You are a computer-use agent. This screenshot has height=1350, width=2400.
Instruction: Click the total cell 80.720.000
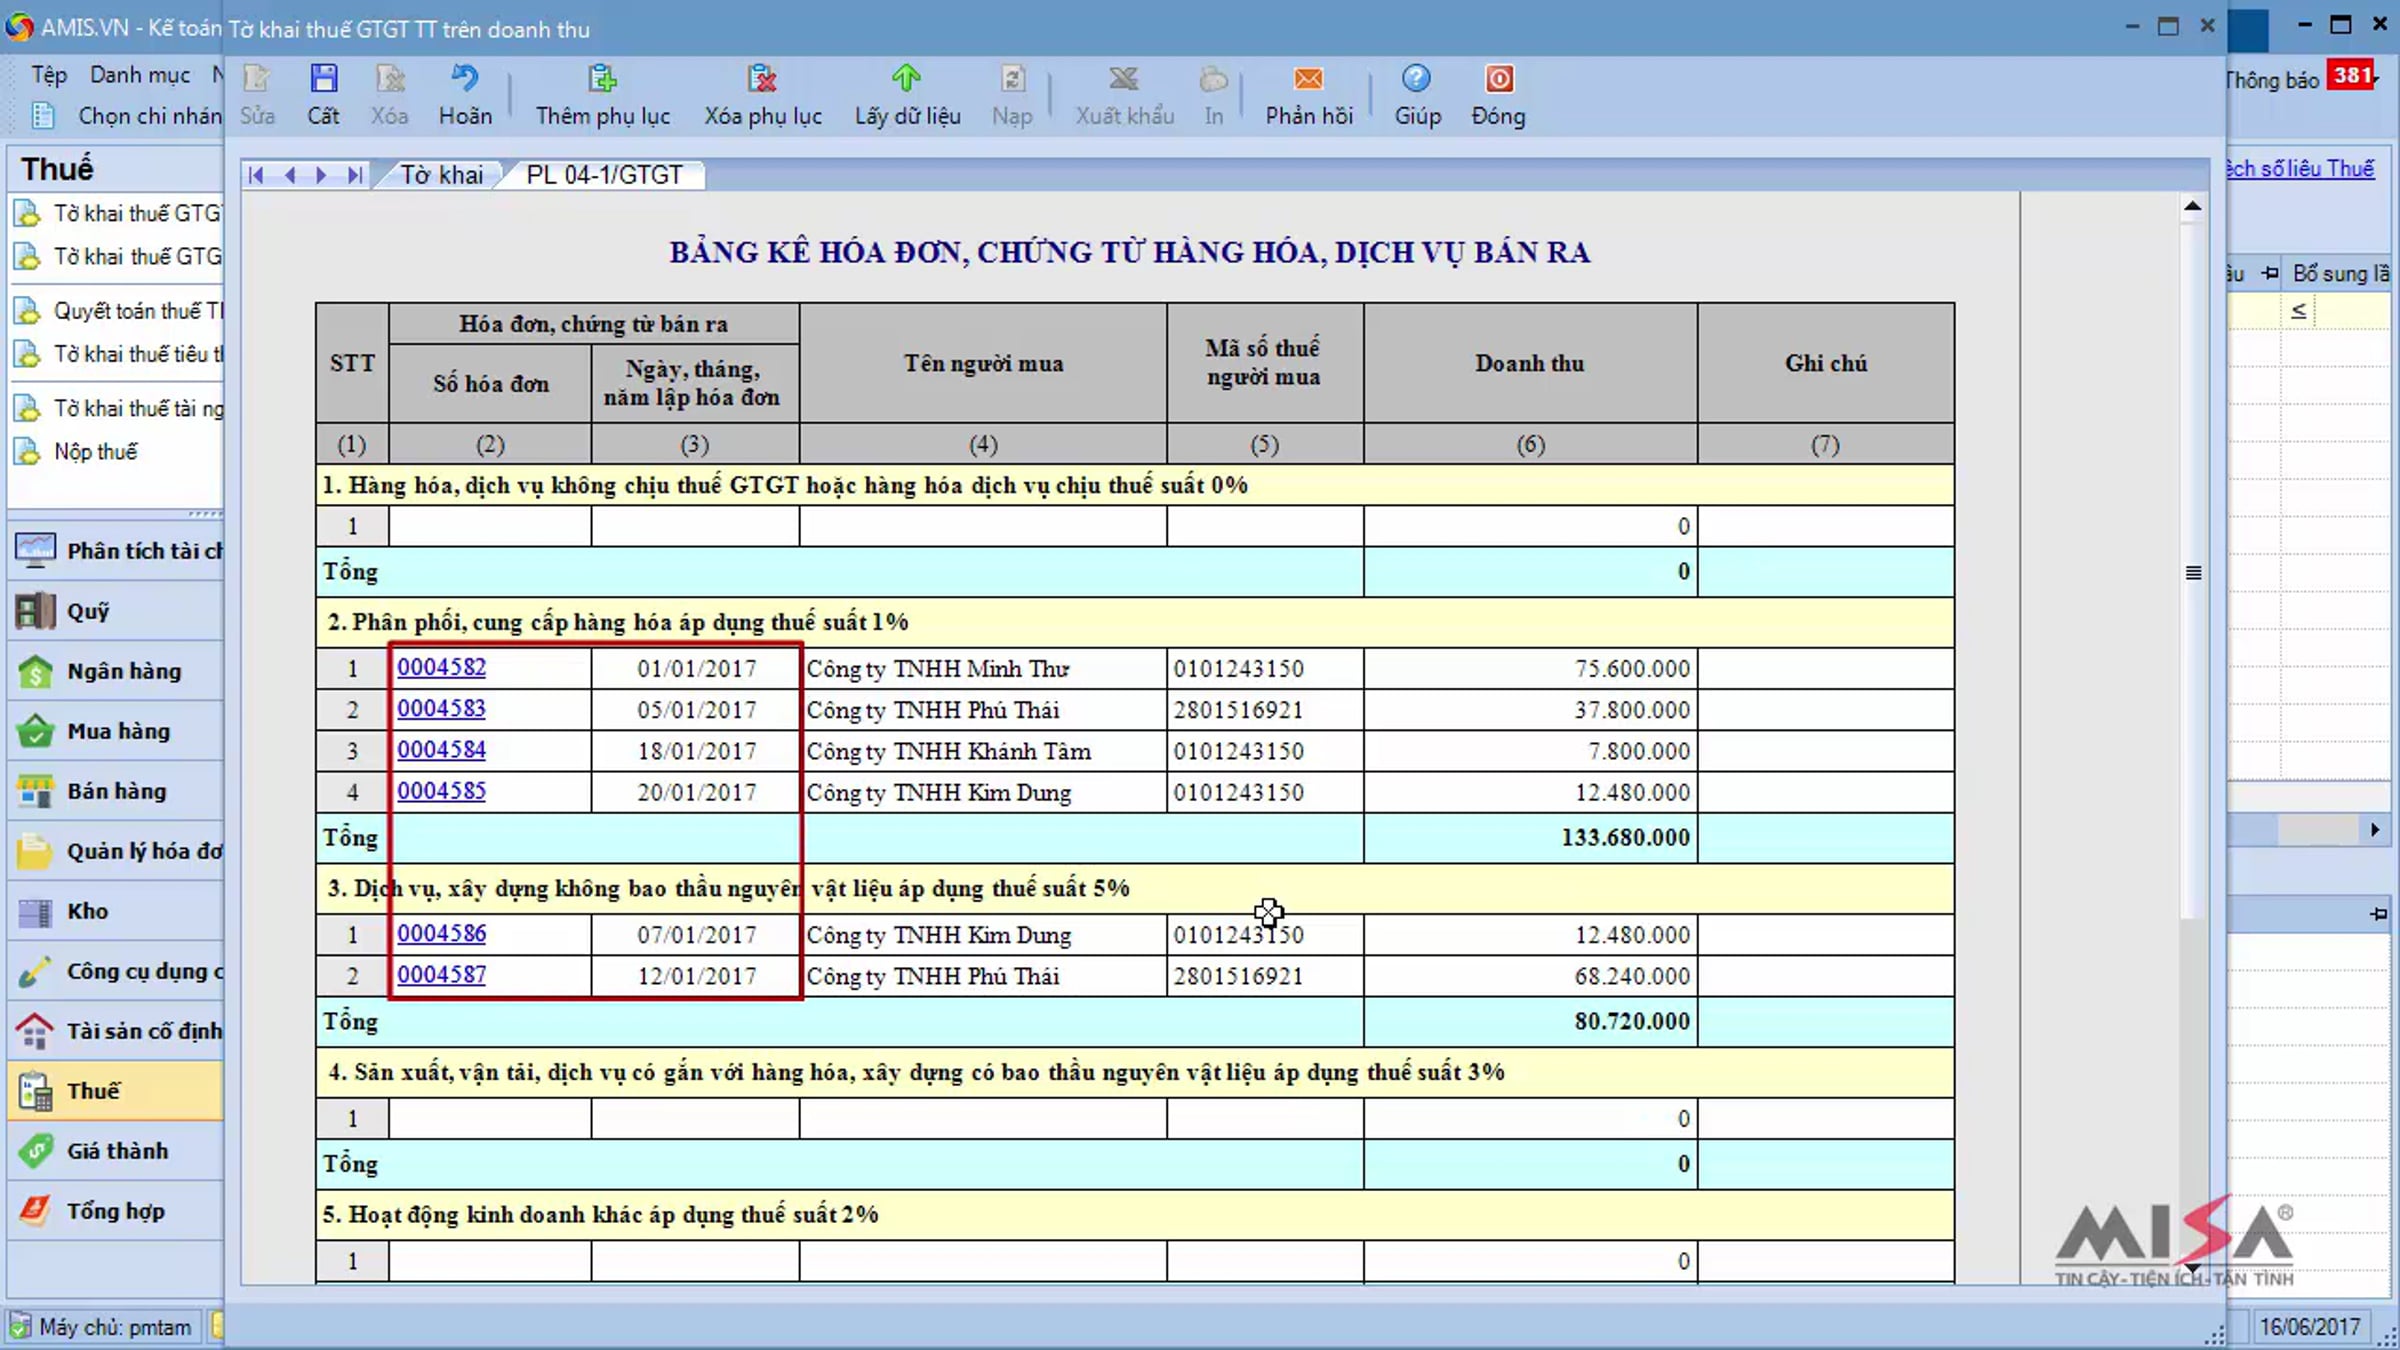pos(1530,1022)
